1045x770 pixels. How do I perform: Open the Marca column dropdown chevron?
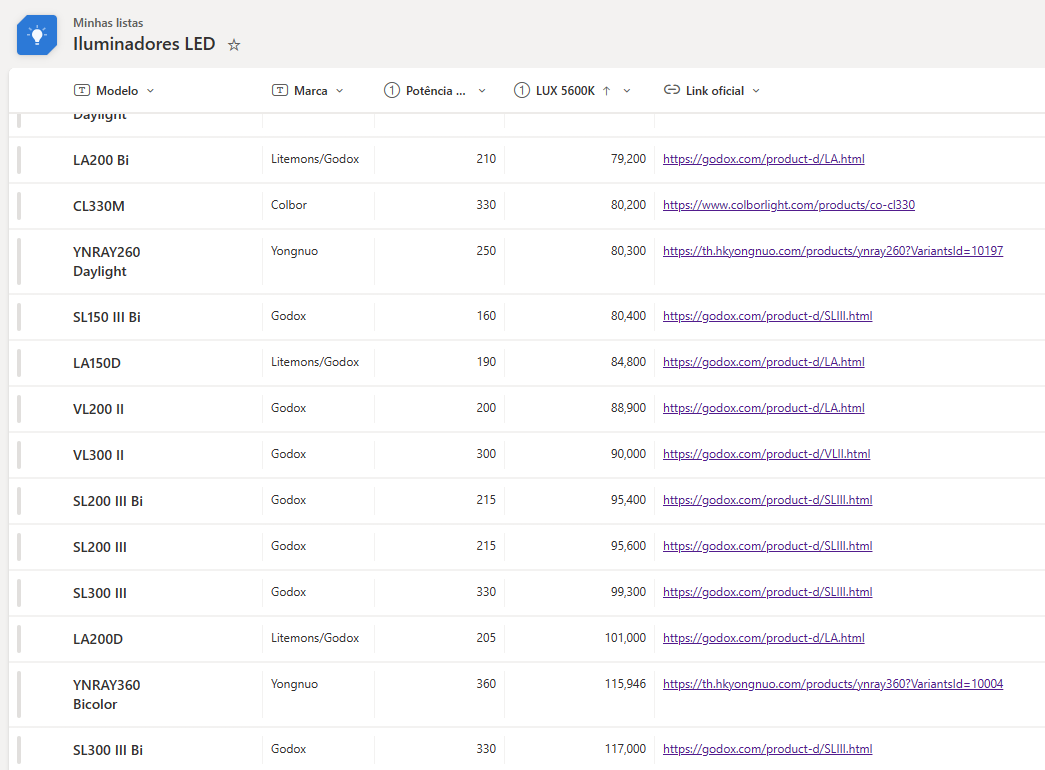(340, 91)
